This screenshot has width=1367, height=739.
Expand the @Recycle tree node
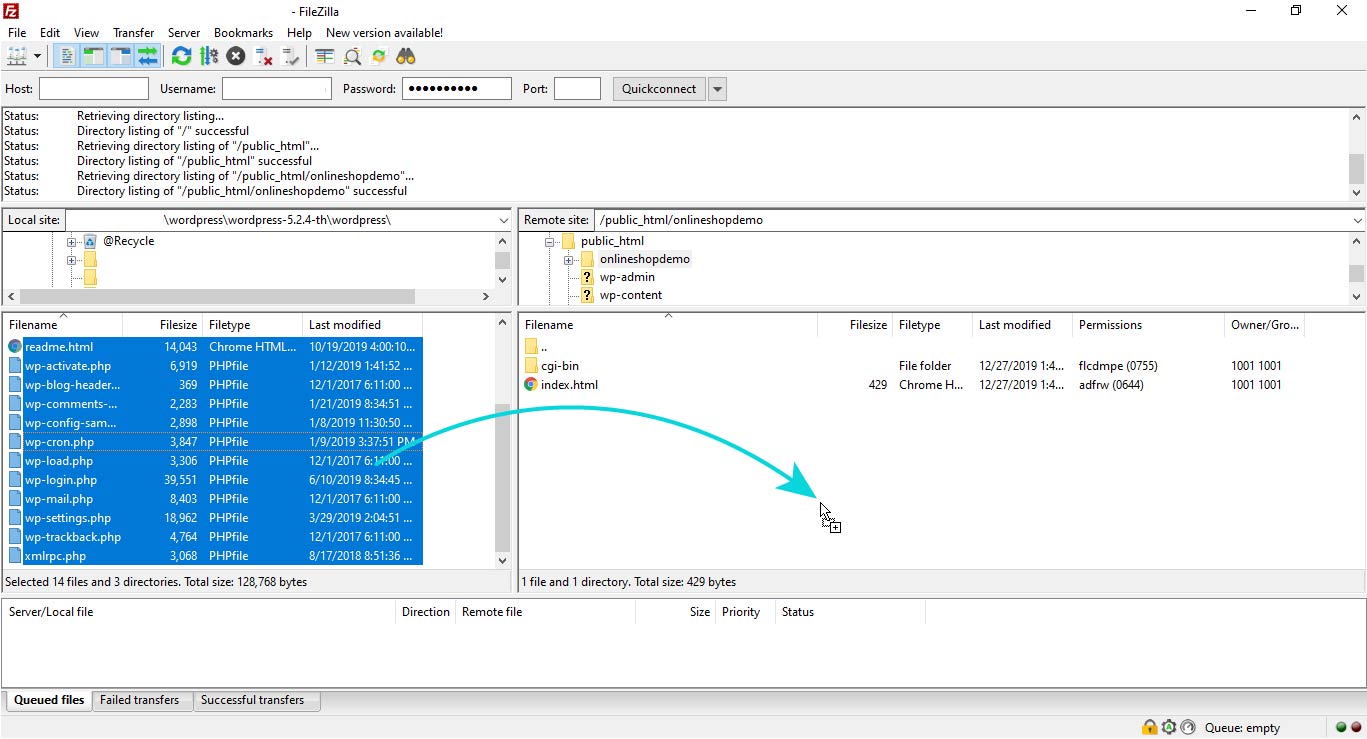coord(72,242)
